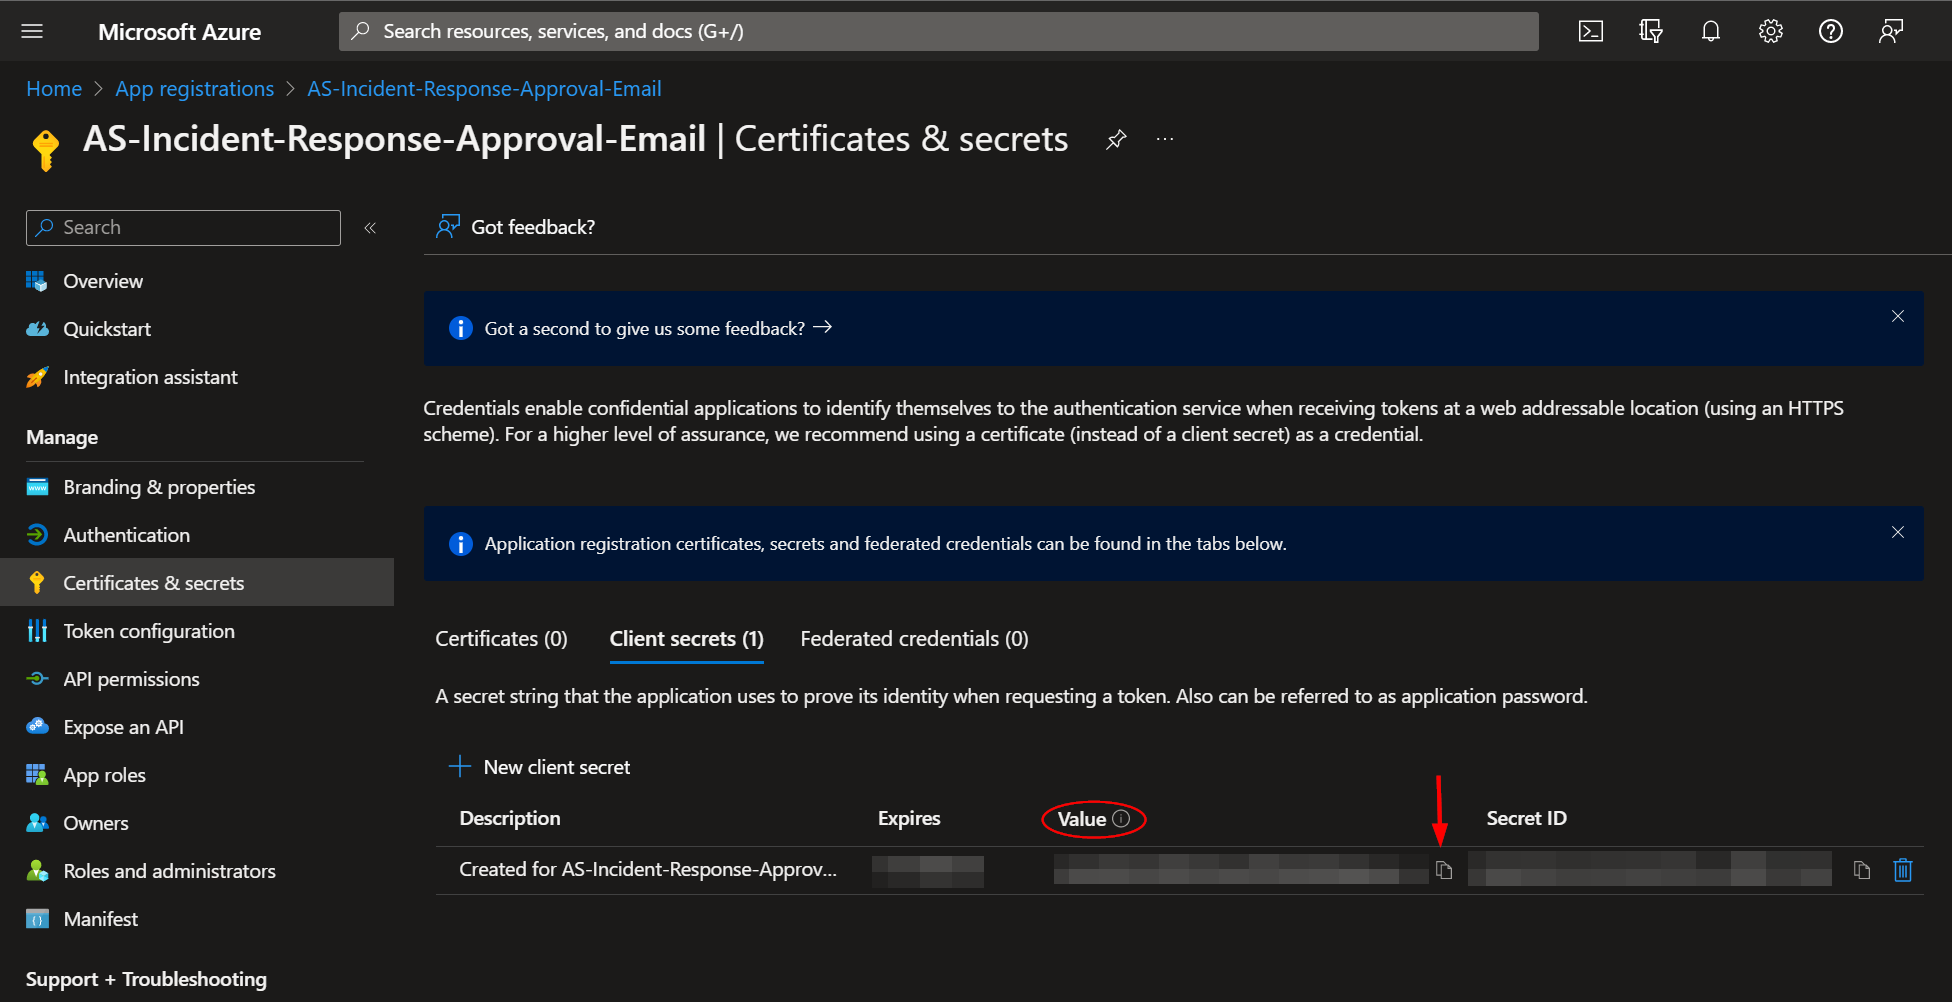Click the Microsoft Azure logo text

(x=179, y=32)
